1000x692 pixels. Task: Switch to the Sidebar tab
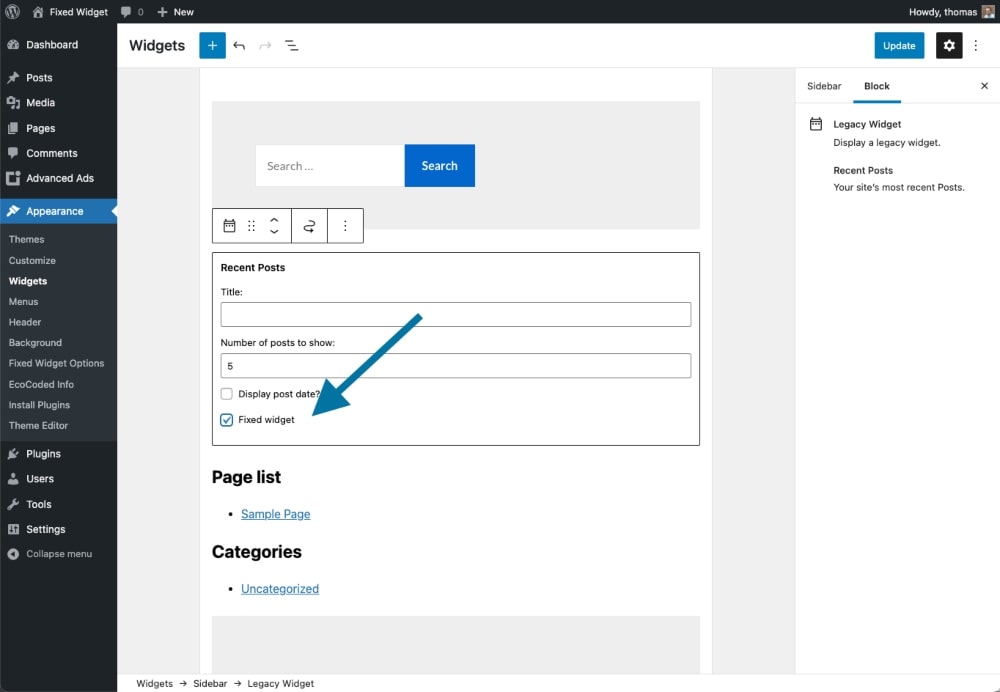[x=824, y=86]
